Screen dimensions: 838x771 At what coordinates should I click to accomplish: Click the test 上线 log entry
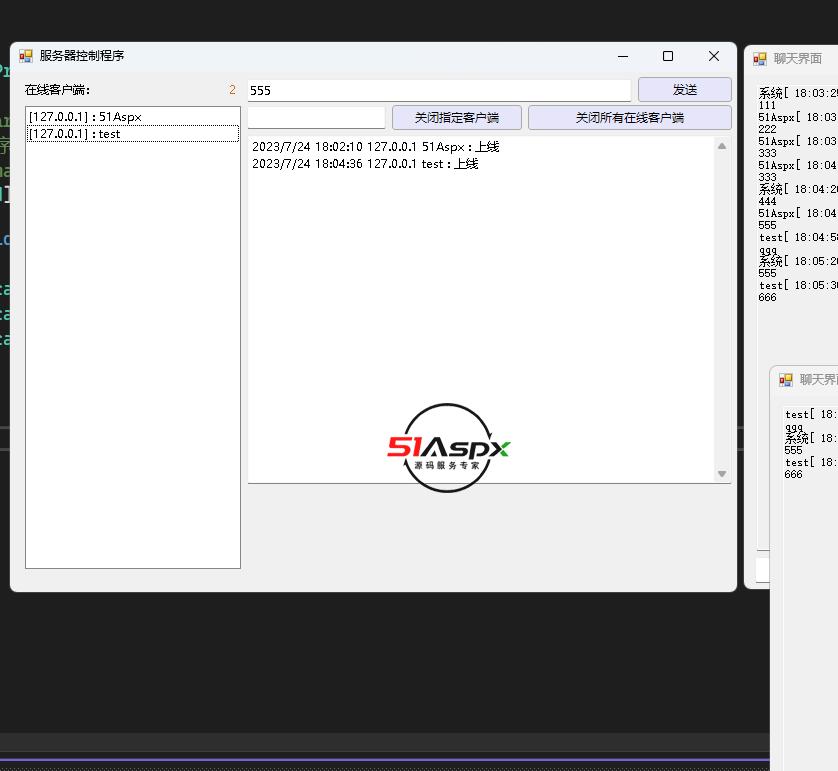coord(365,164)
